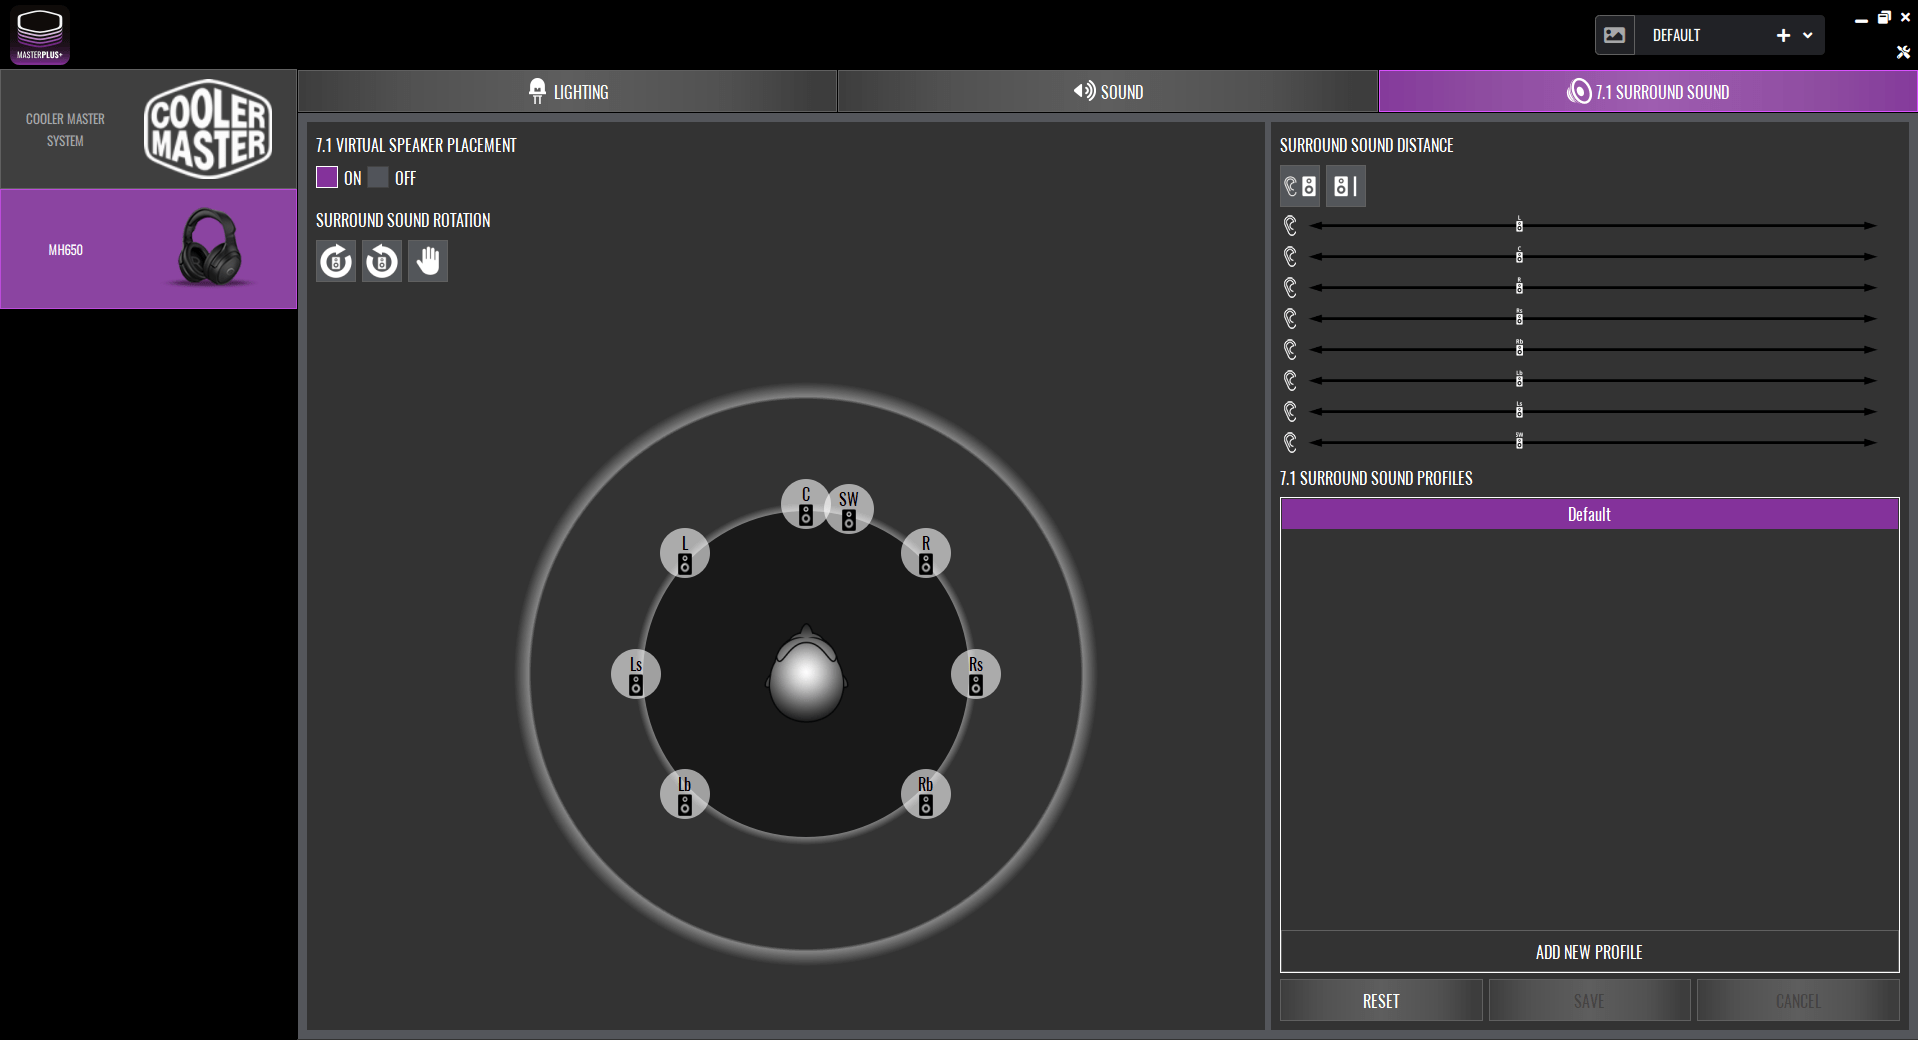1918x1040 pixels.
Task: Click the profile image icon beside DEFAULT
Action: pyautogui.click(x=1614, y=35)
